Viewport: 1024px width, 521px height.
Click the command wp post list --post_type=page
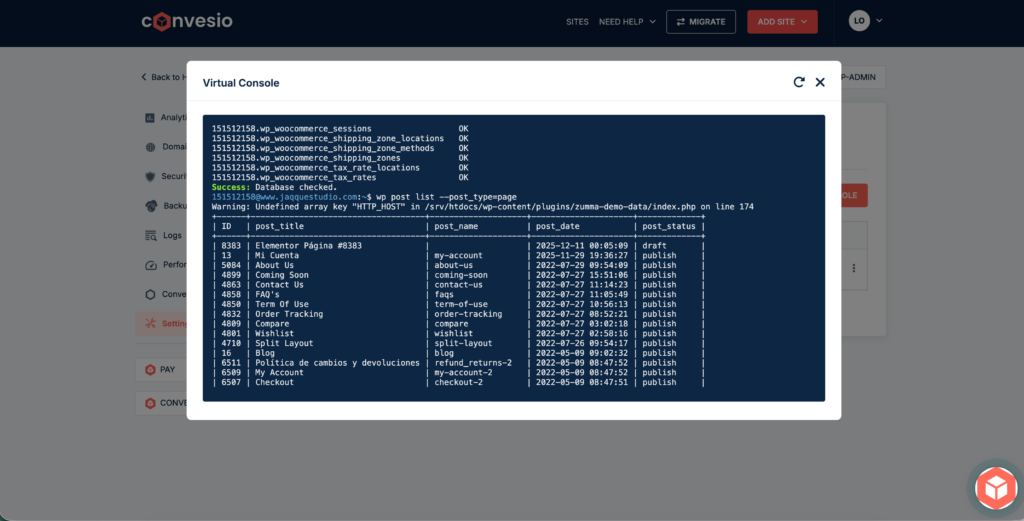click(x=446, y=197)
